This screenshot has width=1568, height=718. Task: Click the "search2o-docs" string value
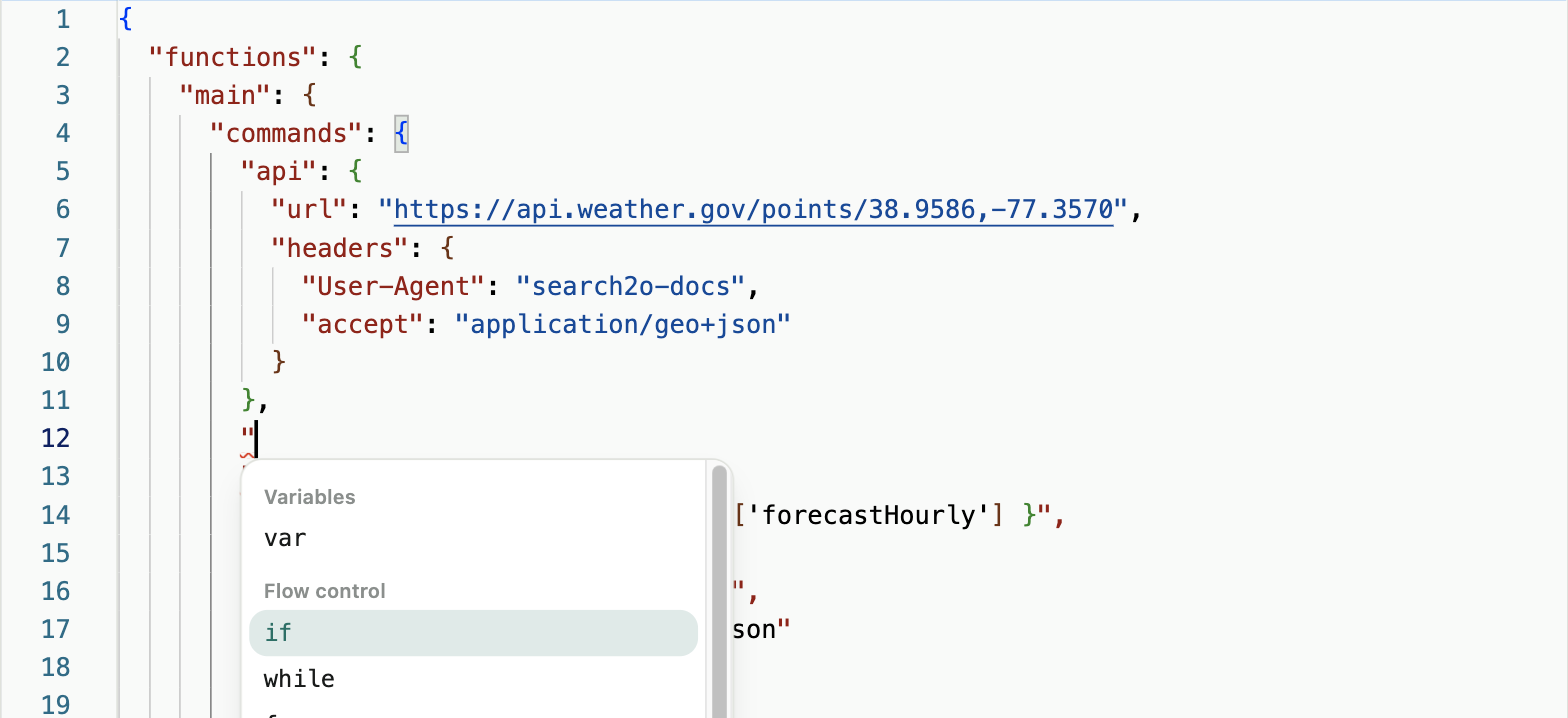[x=631, y=287]
